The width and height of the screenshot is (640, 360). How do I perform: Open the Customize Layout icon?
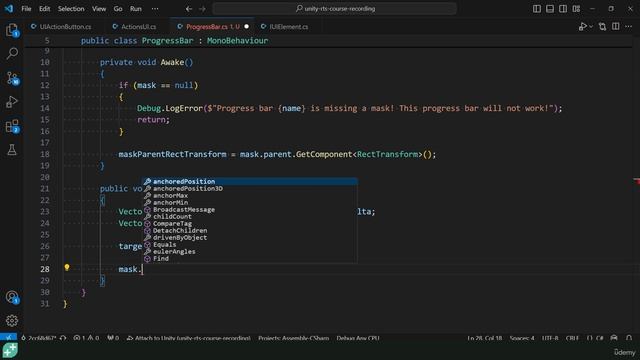click(x=576, y=9)
